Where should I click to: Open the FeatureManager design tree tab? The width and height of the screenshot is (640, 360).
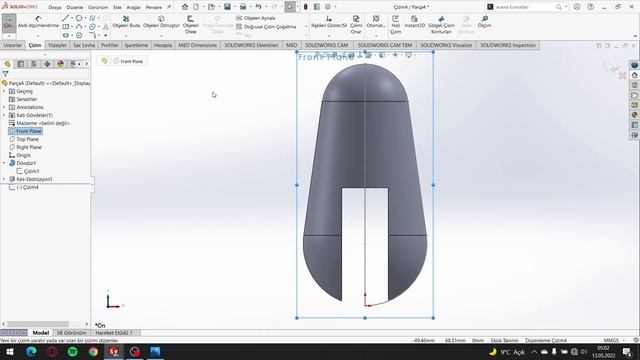[x=7, y=64]
